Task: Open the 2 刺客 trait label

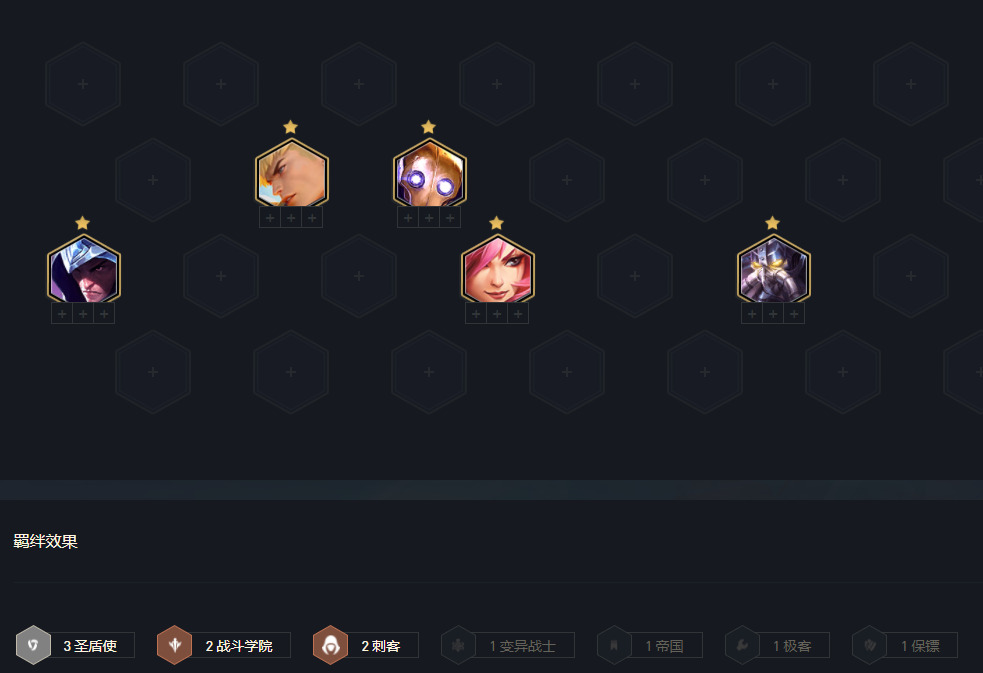Action: coord(381,645)
